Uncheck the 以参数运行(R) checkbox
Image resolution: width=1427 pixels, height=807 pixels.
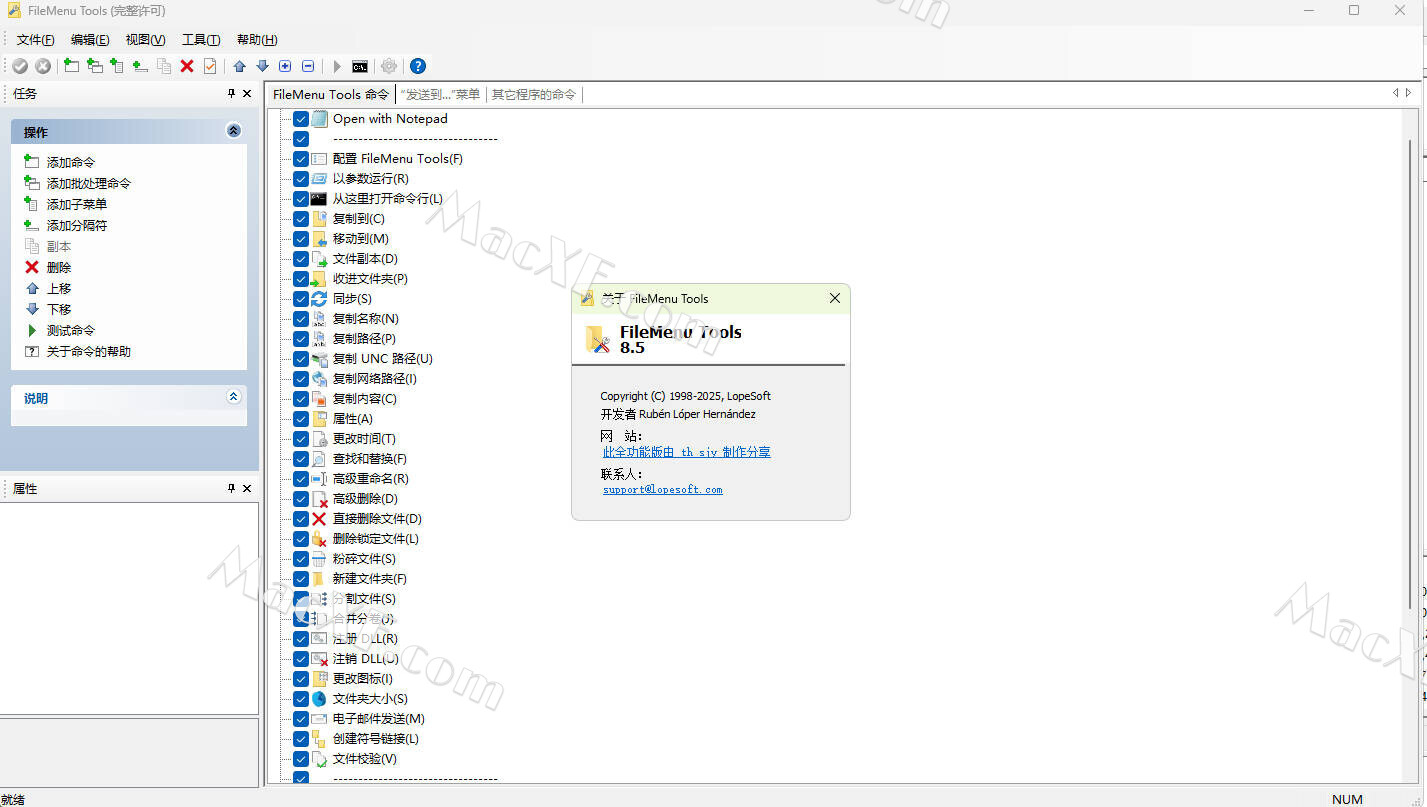[301, 179]
